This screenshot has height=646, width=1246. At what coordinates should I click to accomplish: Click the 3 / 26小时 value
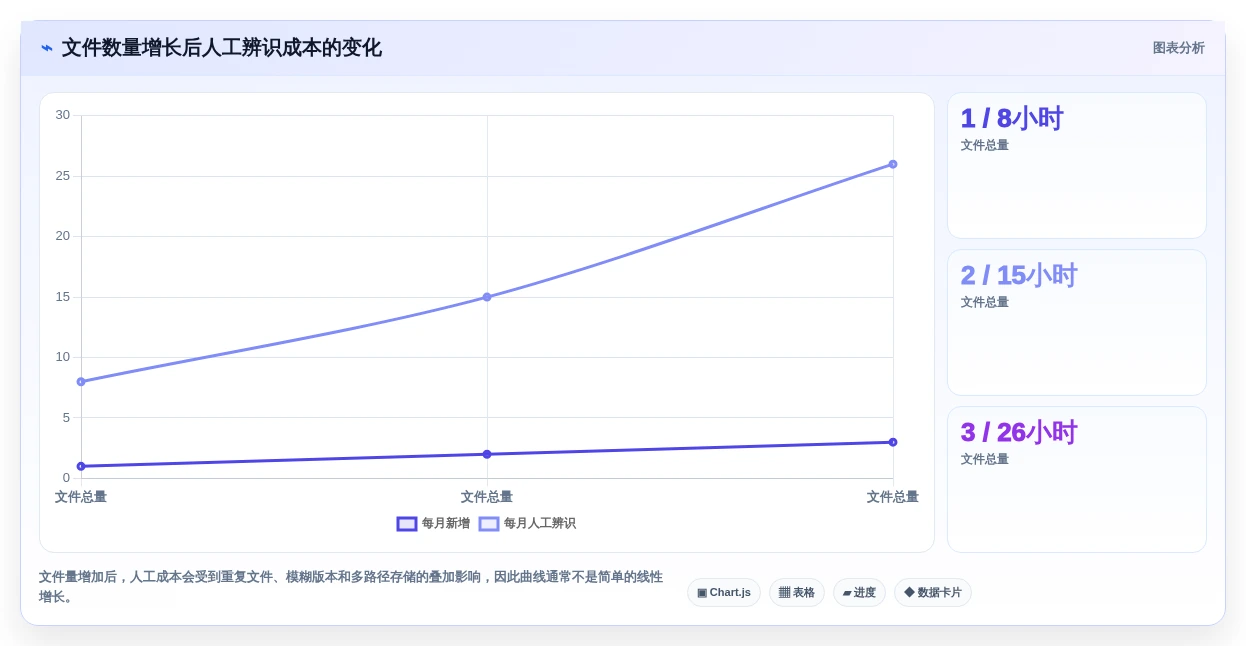pos(1019,432)
